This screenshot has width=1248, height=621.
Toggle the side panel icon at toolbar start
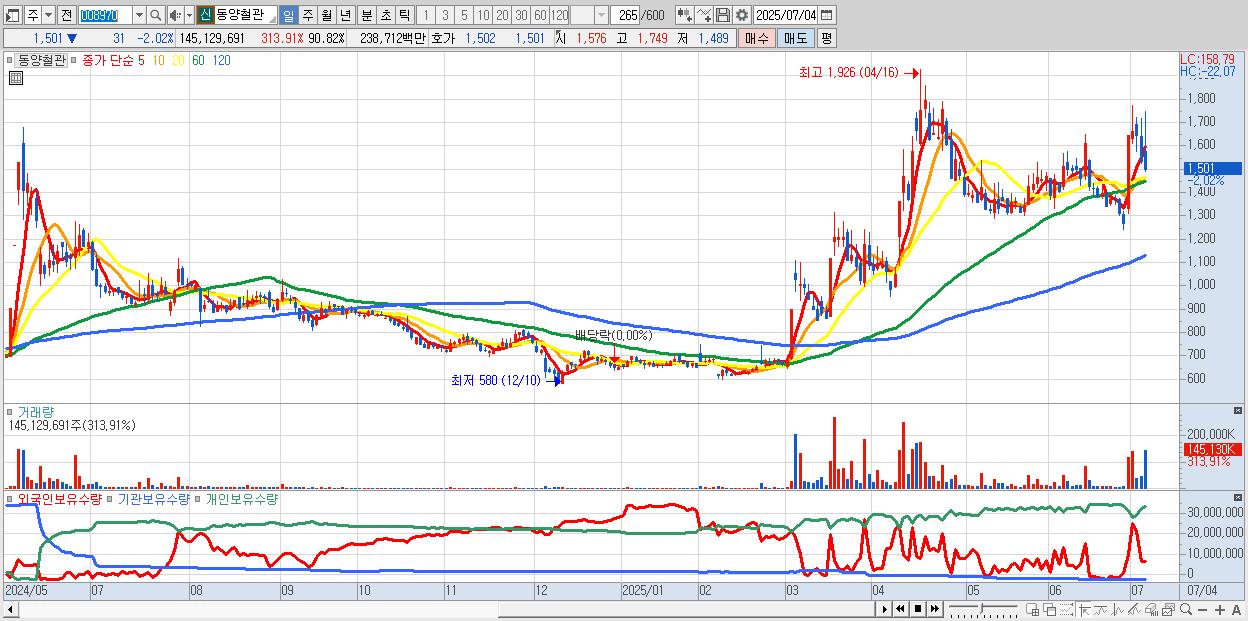(13, 16)
